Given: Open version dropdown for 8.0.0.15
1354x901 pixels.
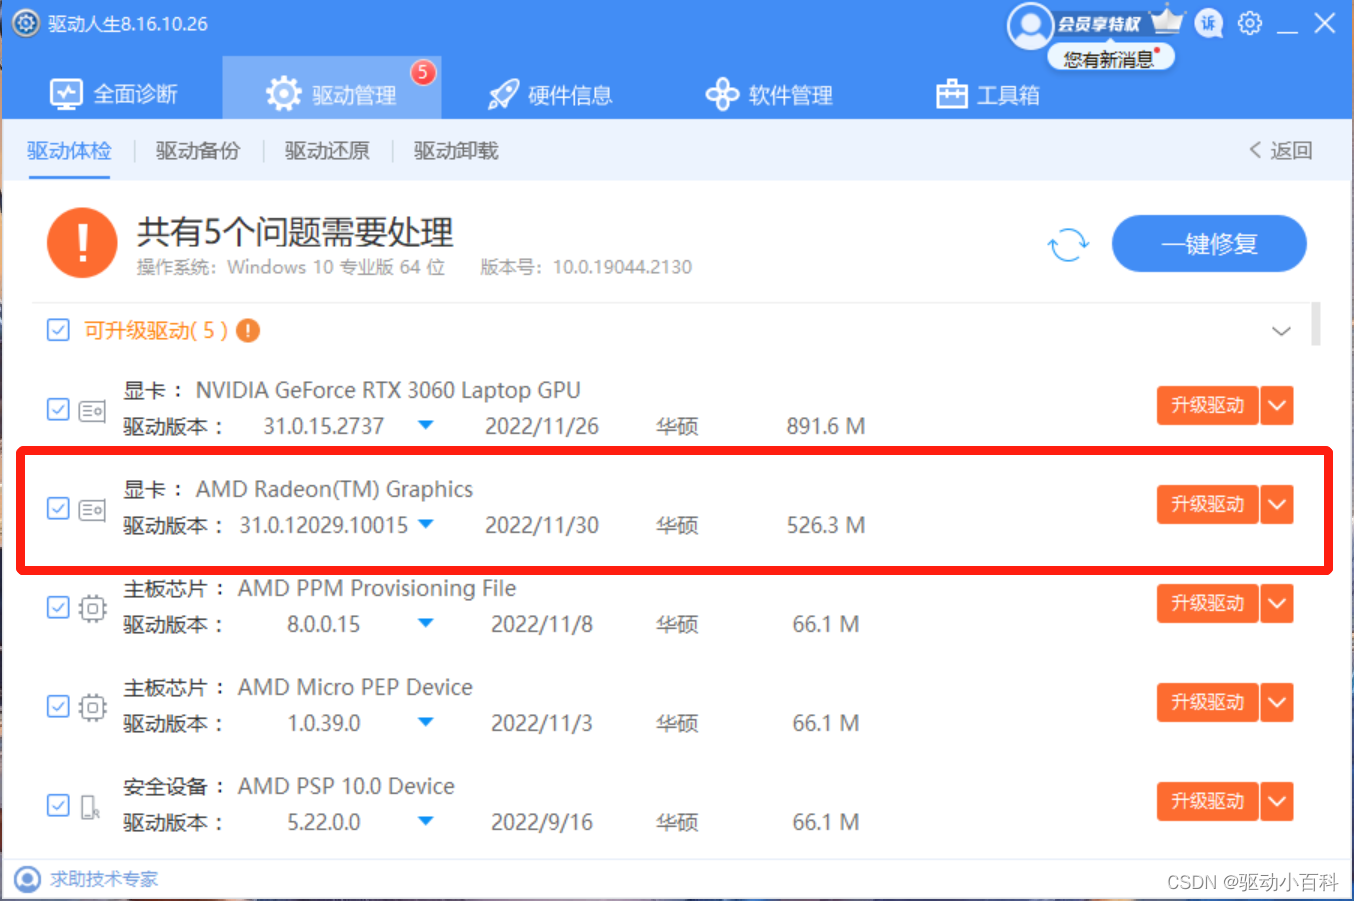Looking at the screenshot, I should point(425,623).
